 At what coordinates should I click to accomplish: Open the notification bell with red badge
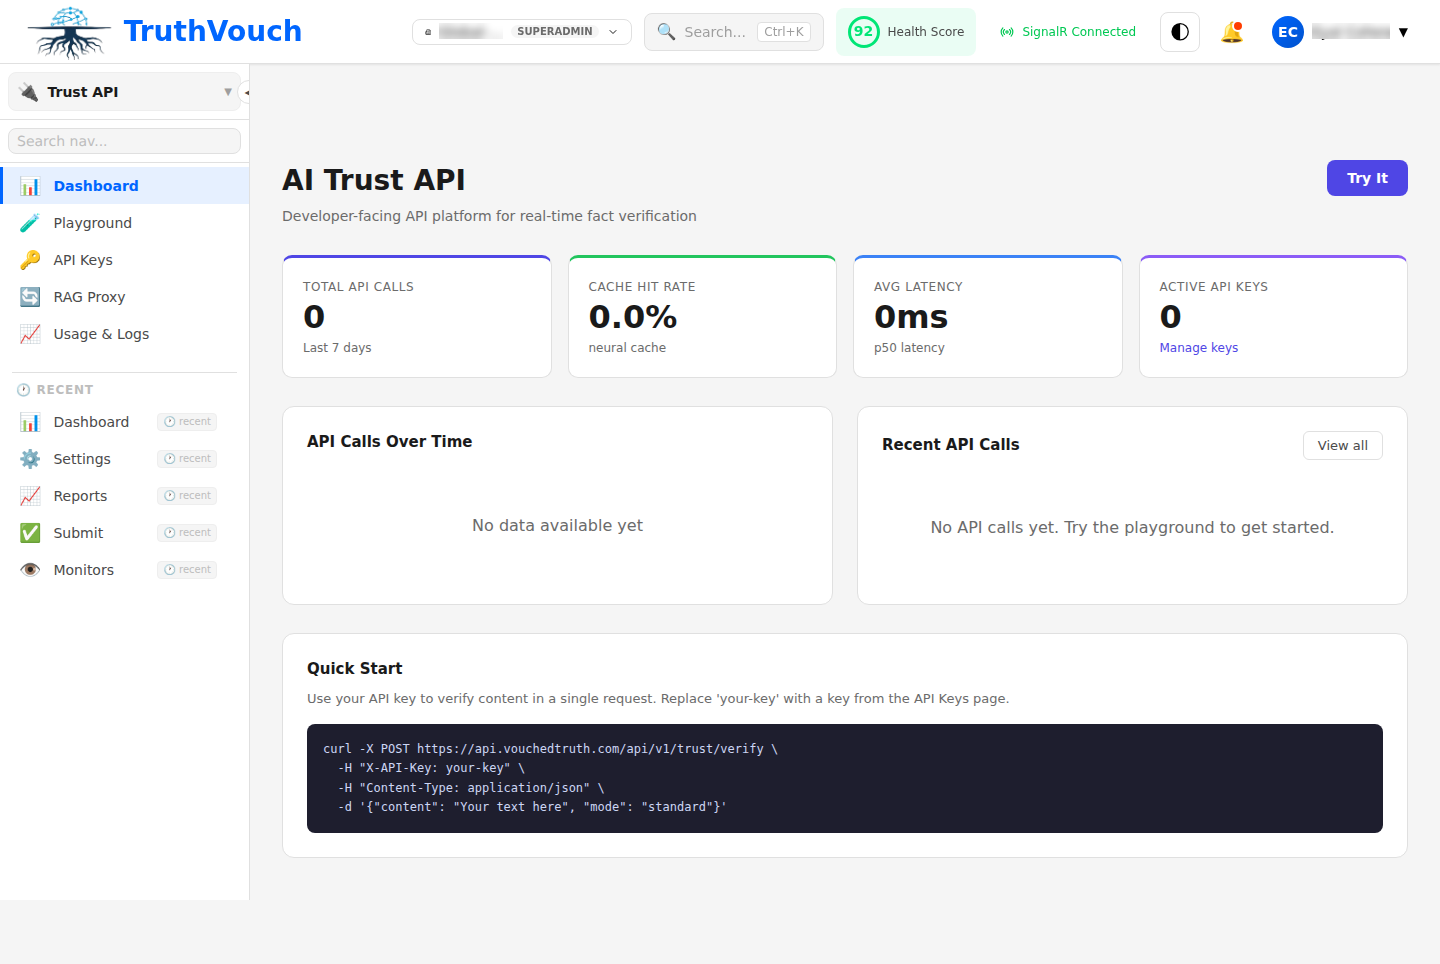1232,31
